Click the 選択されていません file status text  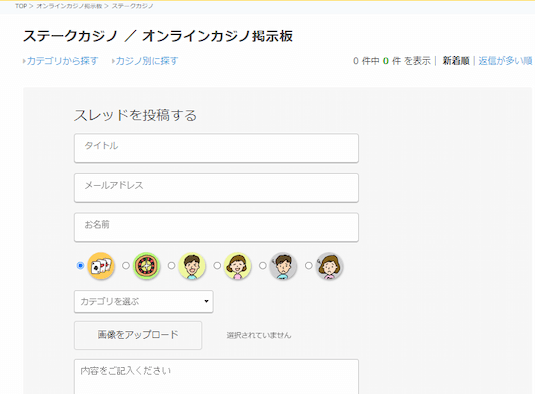[259, 335]
